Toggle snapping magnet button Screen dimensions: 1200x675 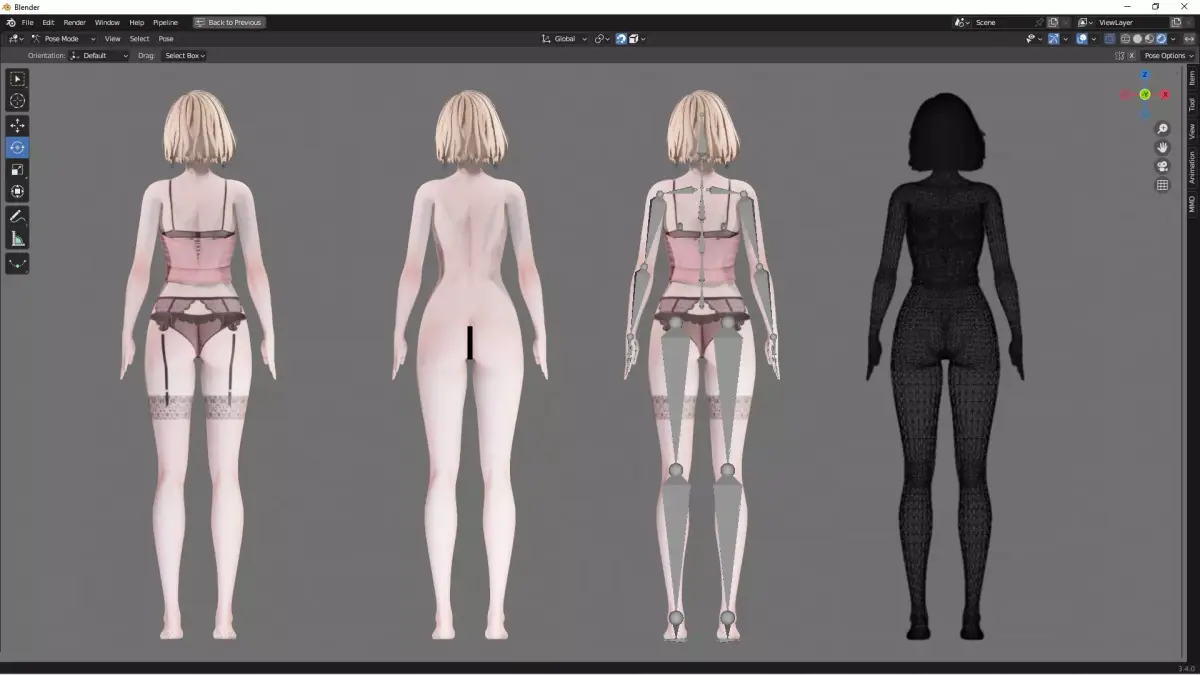(x=620, y=39)
